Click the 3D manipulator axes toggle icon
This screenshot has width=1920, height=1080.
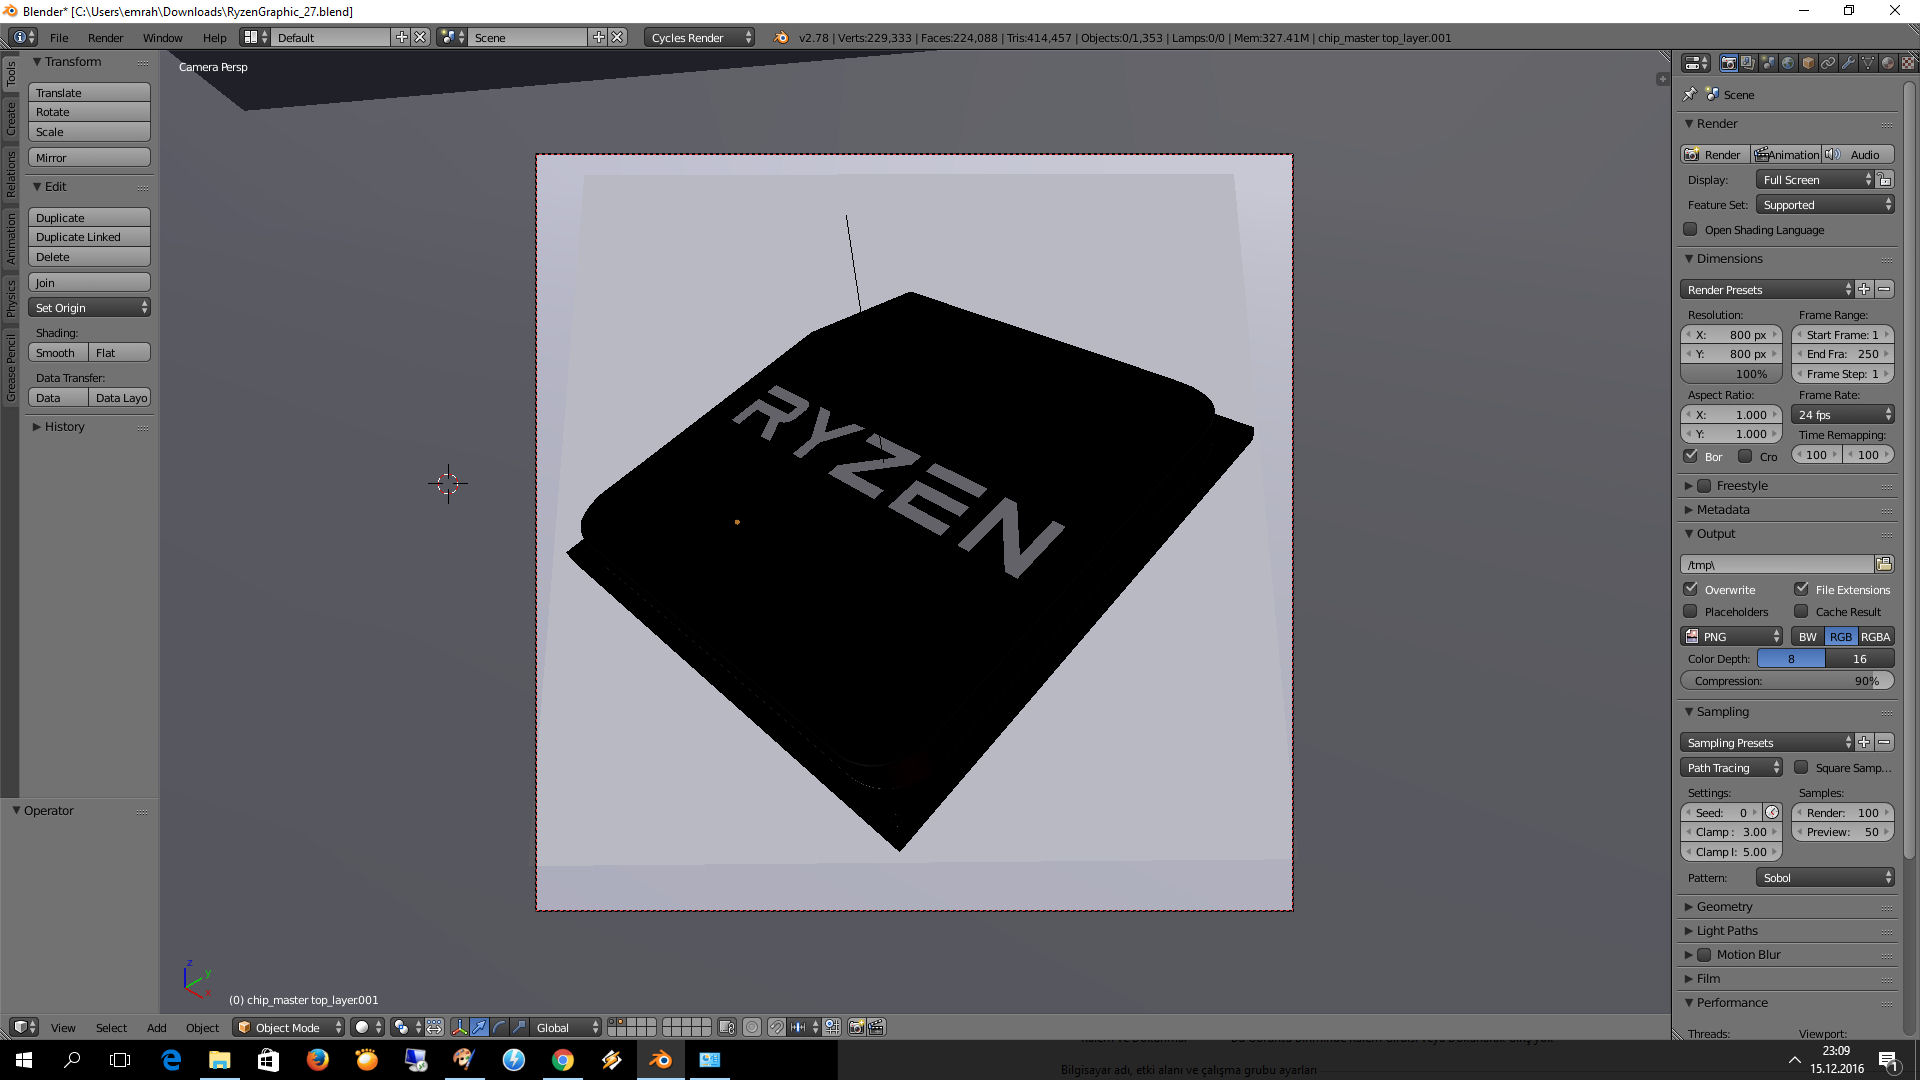point(459,1027)
